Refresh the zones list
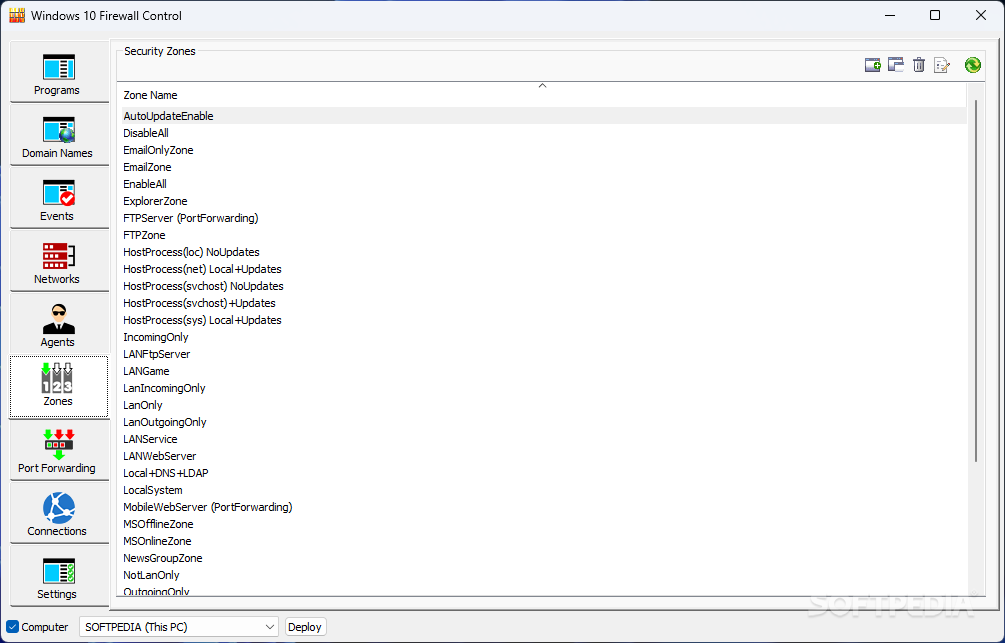Screen dimensions: 1005x643 972,65
